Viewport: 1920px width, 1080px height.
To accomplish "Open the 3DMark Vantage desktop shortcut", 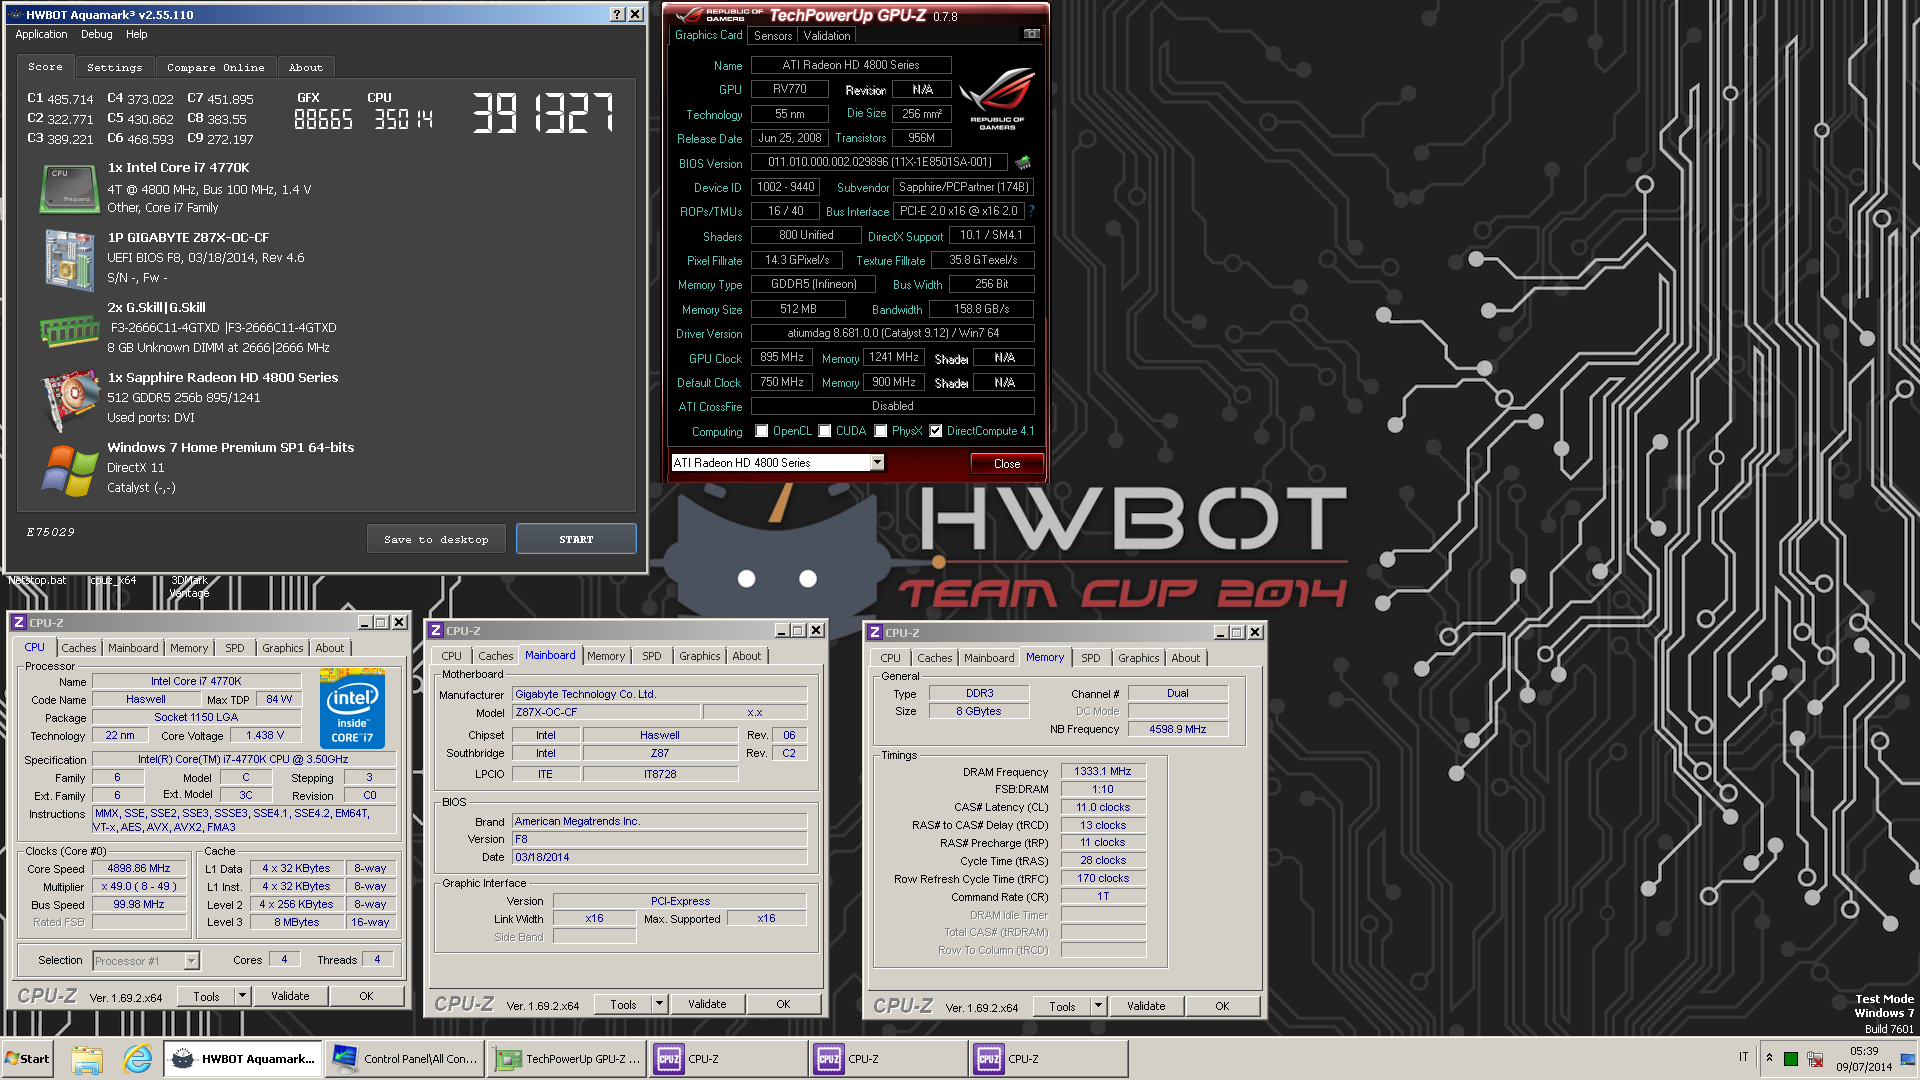I will [x=189, y=586].
